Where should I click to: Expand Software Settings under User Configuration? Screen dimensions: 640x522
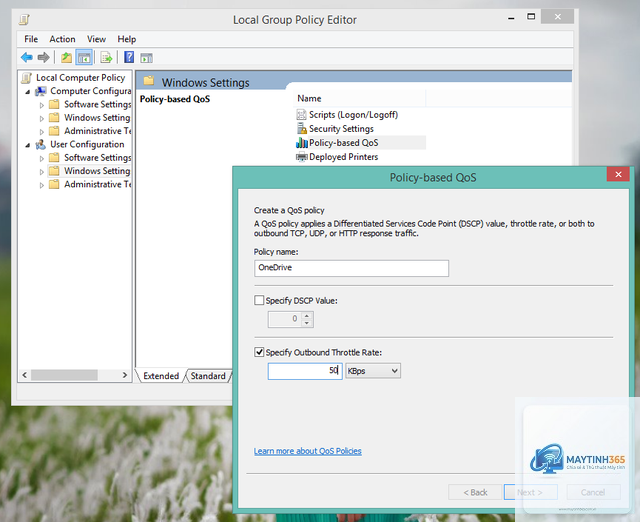[42, 158]
